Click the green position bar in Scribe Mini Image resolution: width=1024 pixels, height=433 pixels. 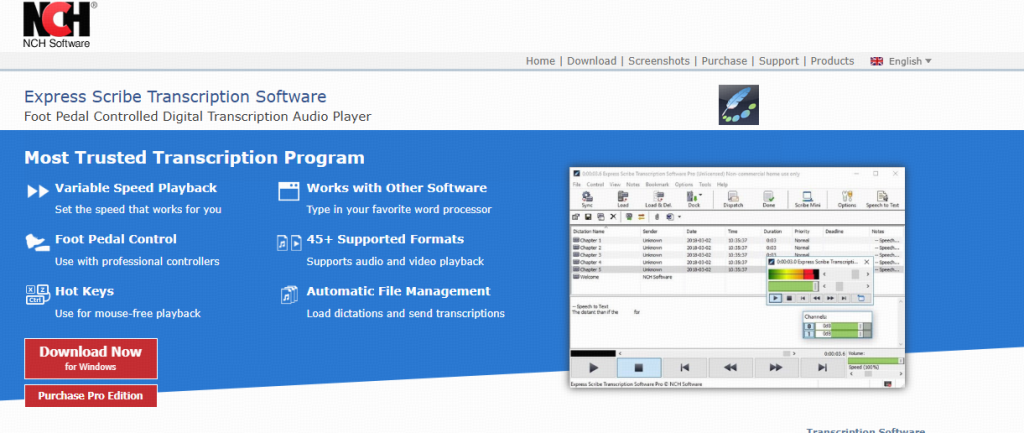pos(793,286)
